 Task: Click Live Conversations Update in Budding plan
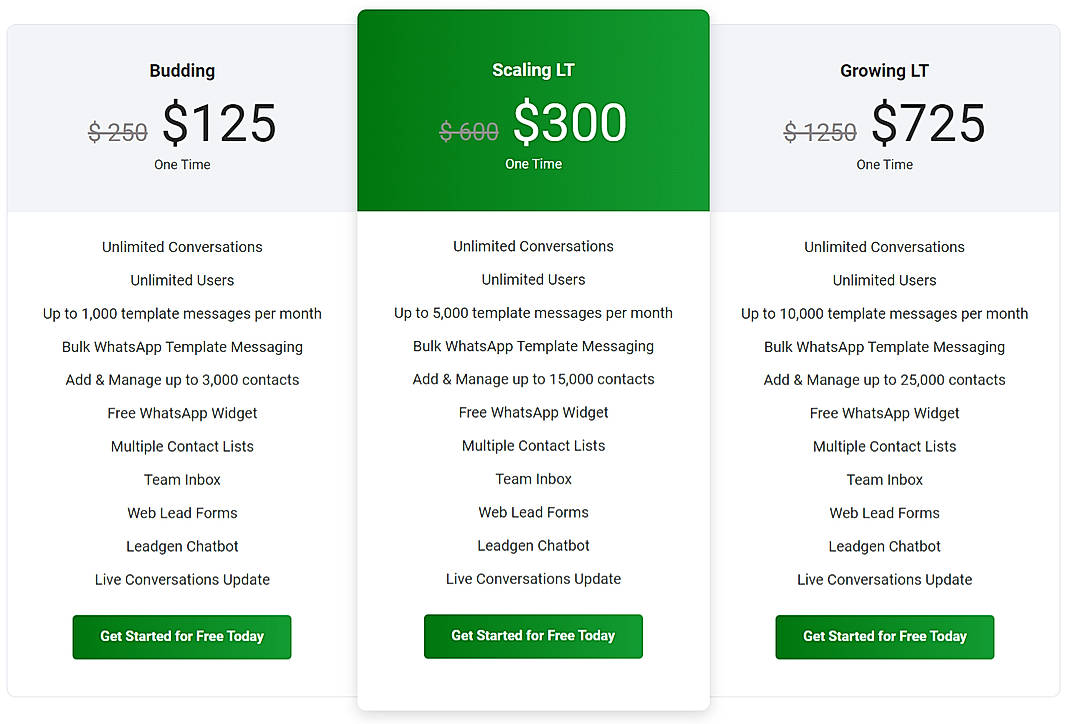[x=181, y=579]
